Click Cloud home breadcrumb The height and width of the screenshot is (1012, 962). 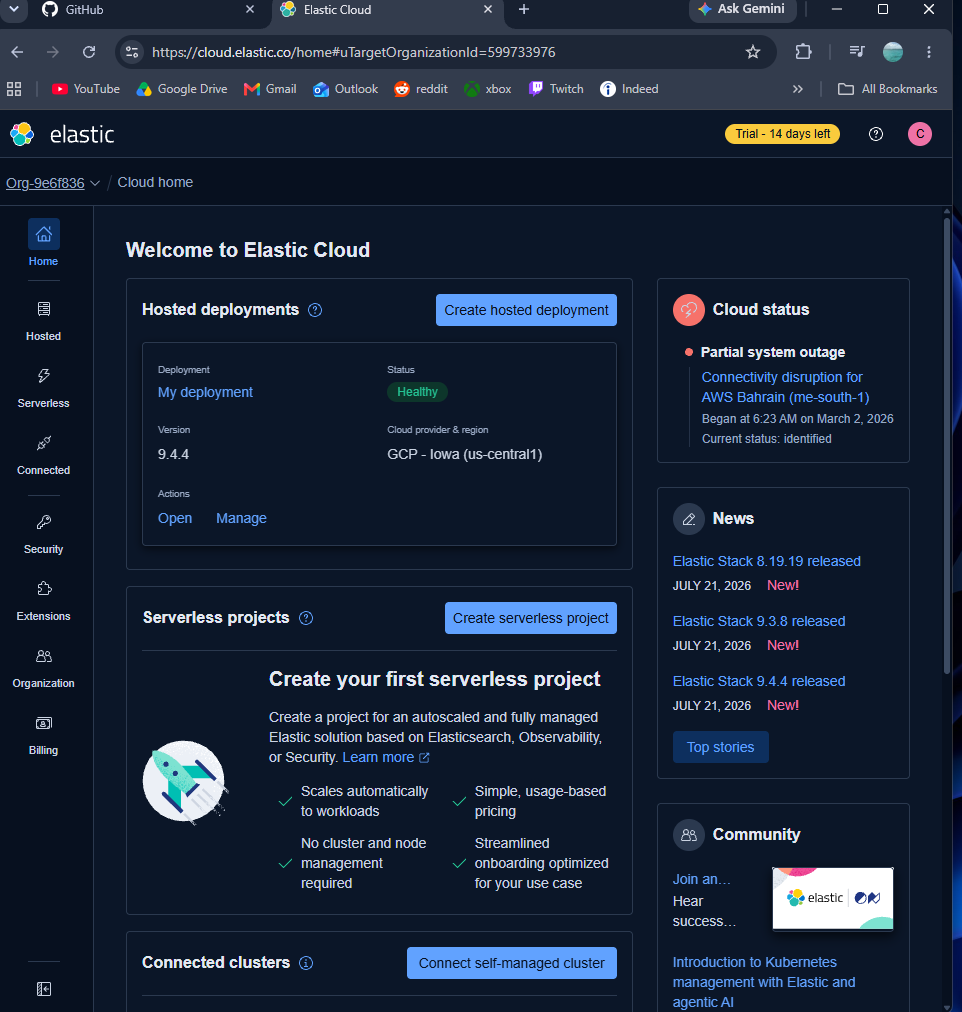click(155, 183)
